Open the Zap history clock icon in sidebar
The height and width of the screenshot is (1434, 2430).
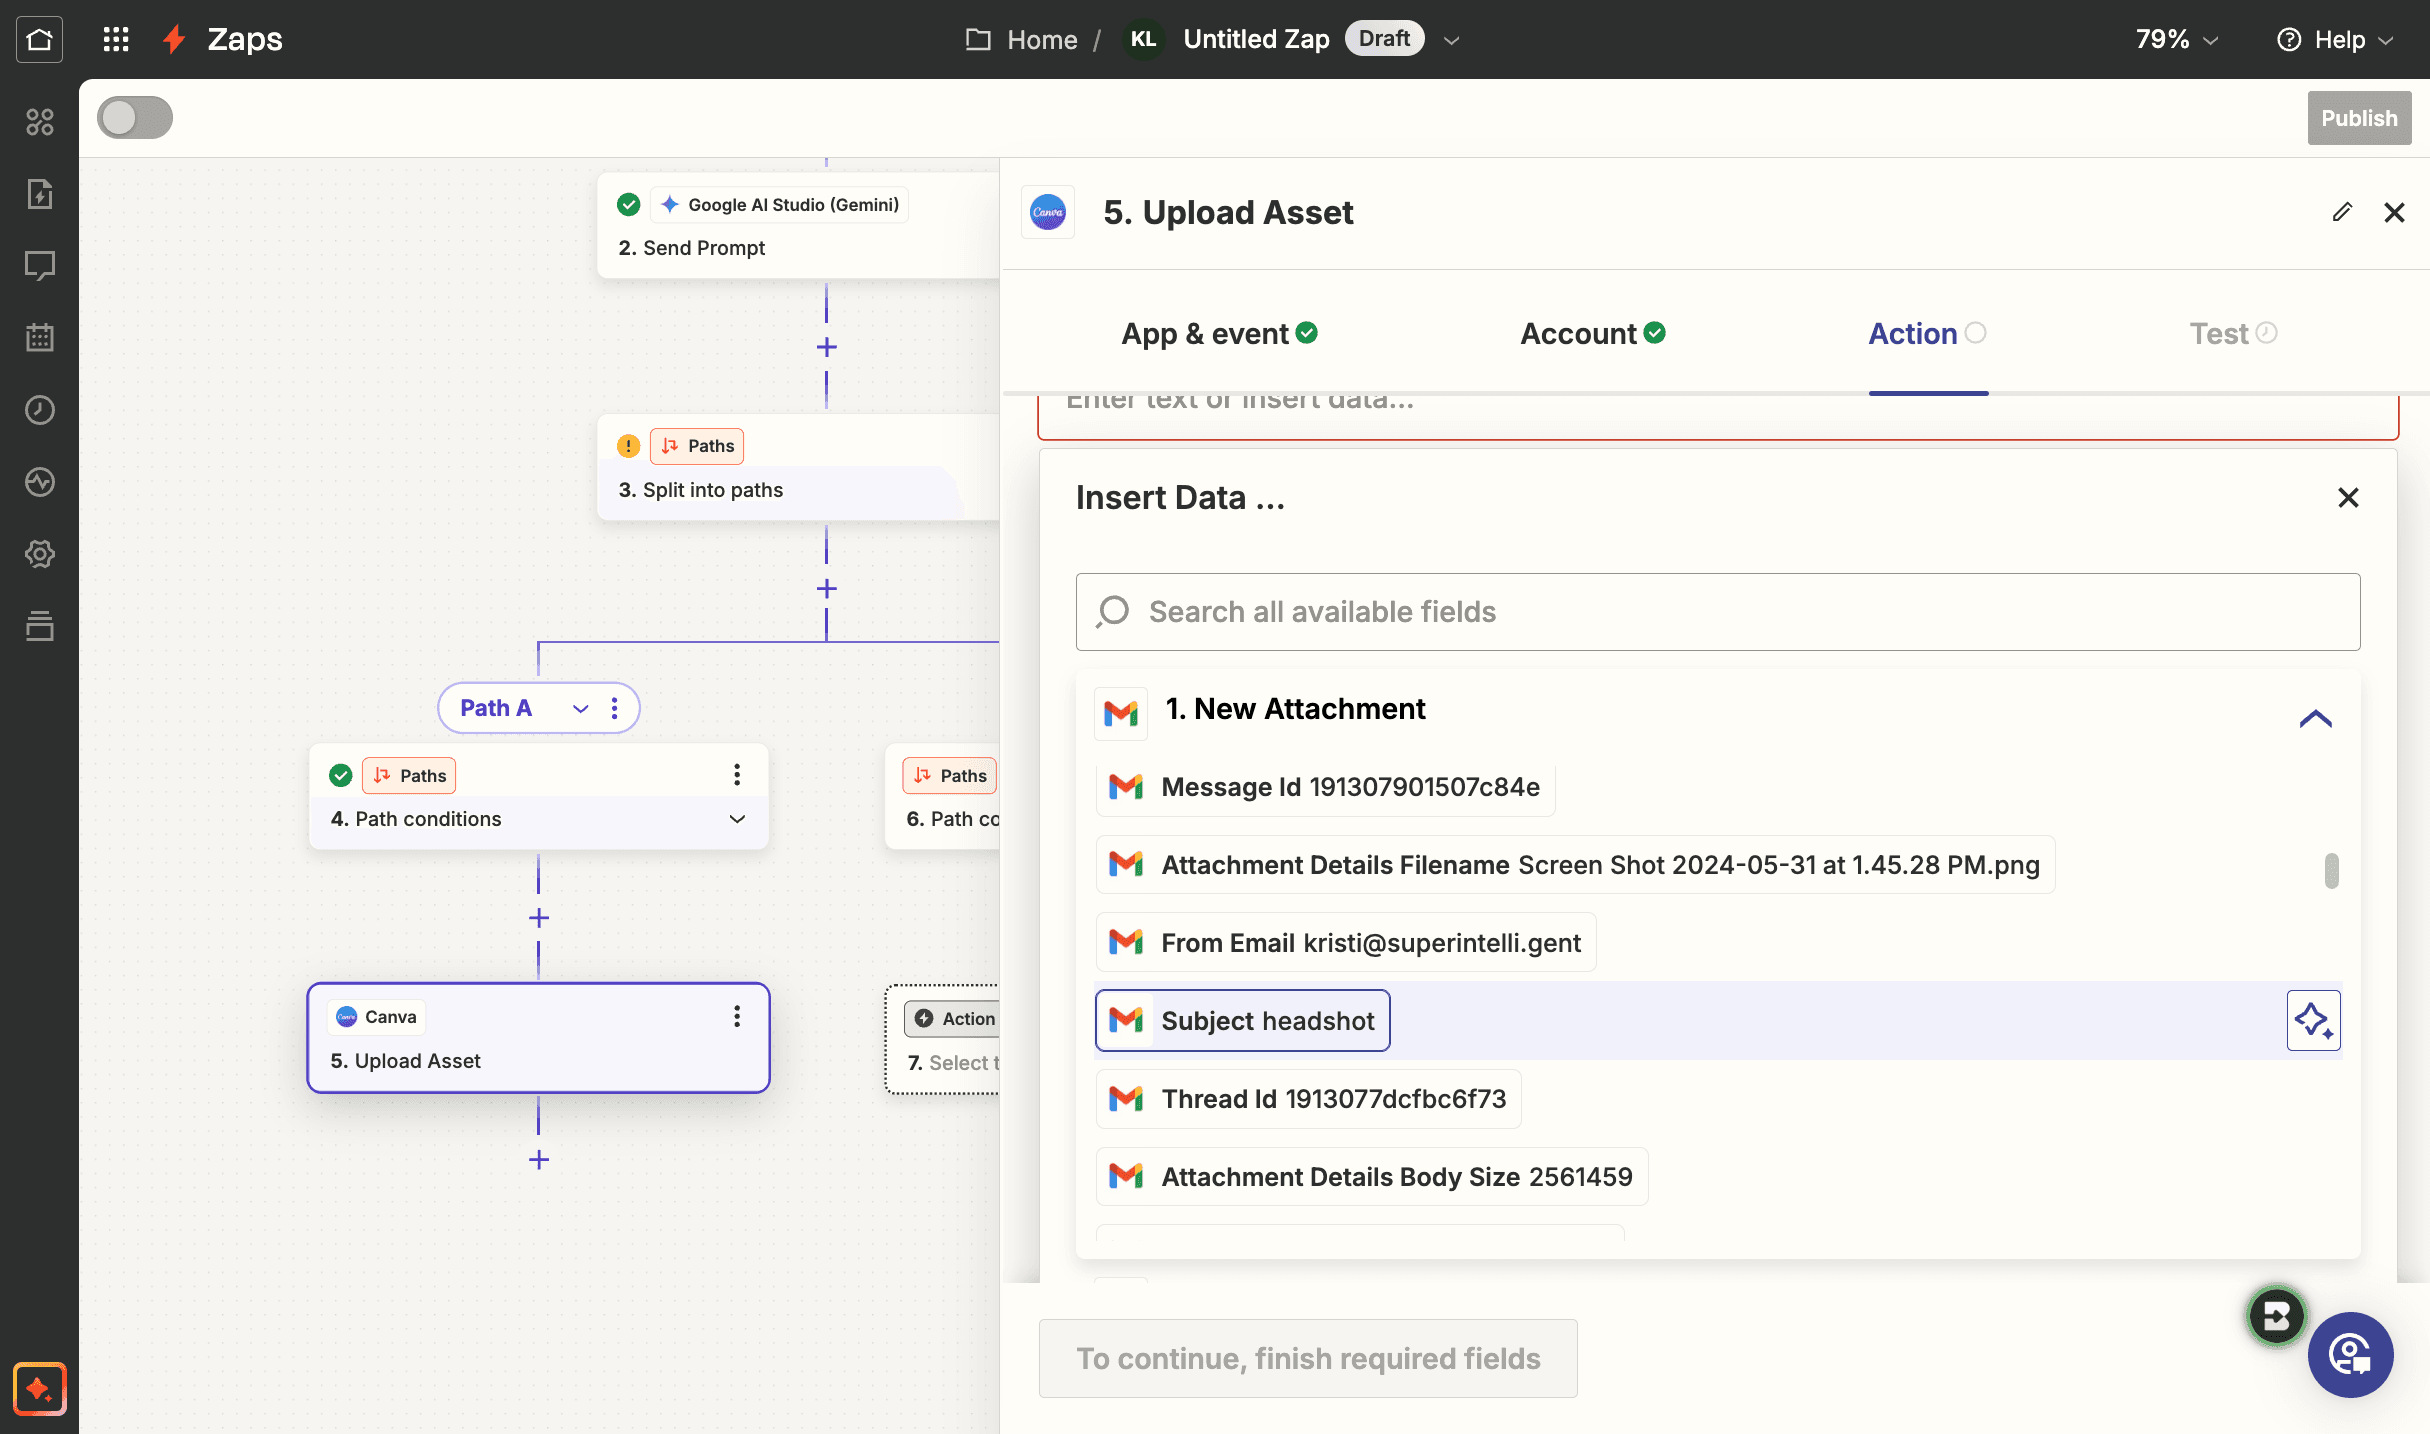tap(39, 410)
